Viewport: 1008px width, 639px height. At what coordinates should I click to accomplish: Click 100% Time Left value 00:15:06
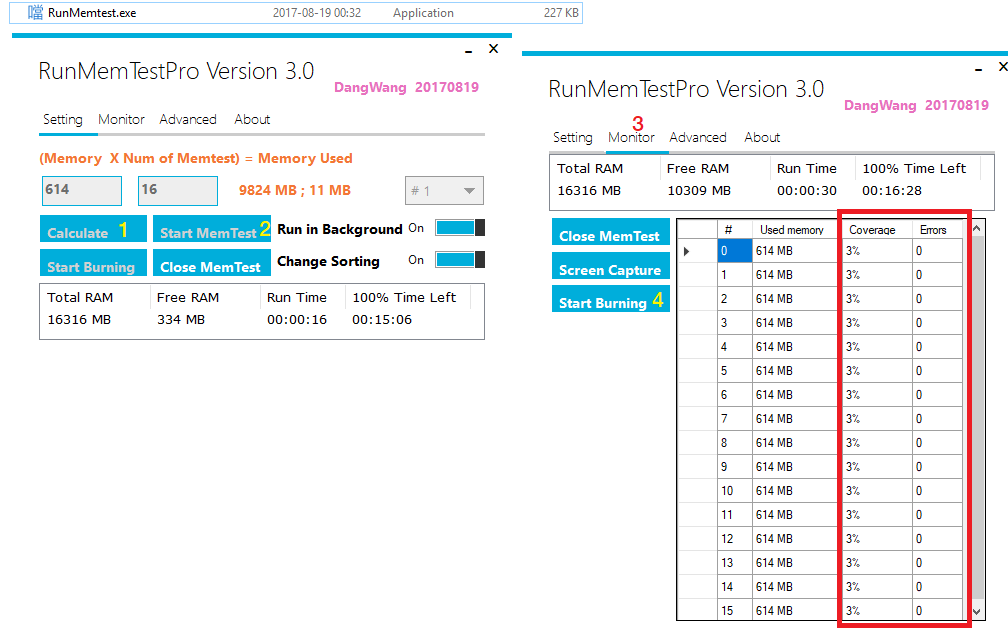point(382,320)
